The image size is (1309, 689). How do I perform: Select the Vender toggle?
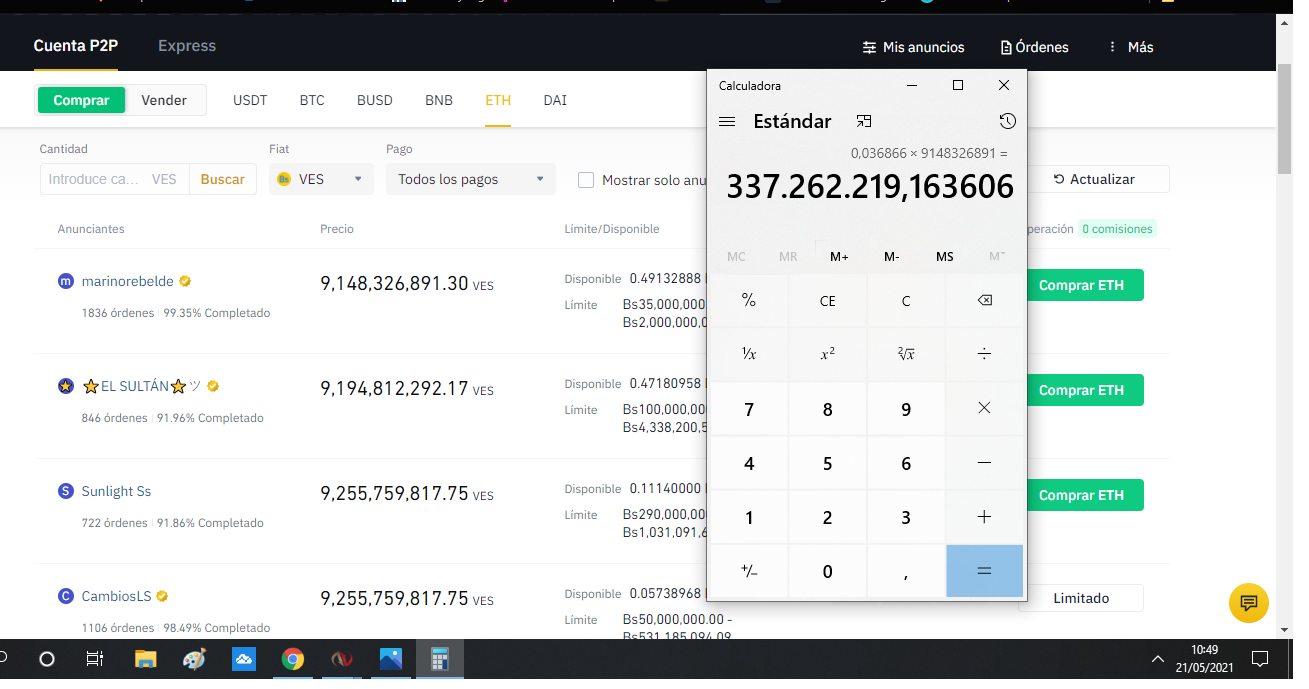click(x=164, y=100)
